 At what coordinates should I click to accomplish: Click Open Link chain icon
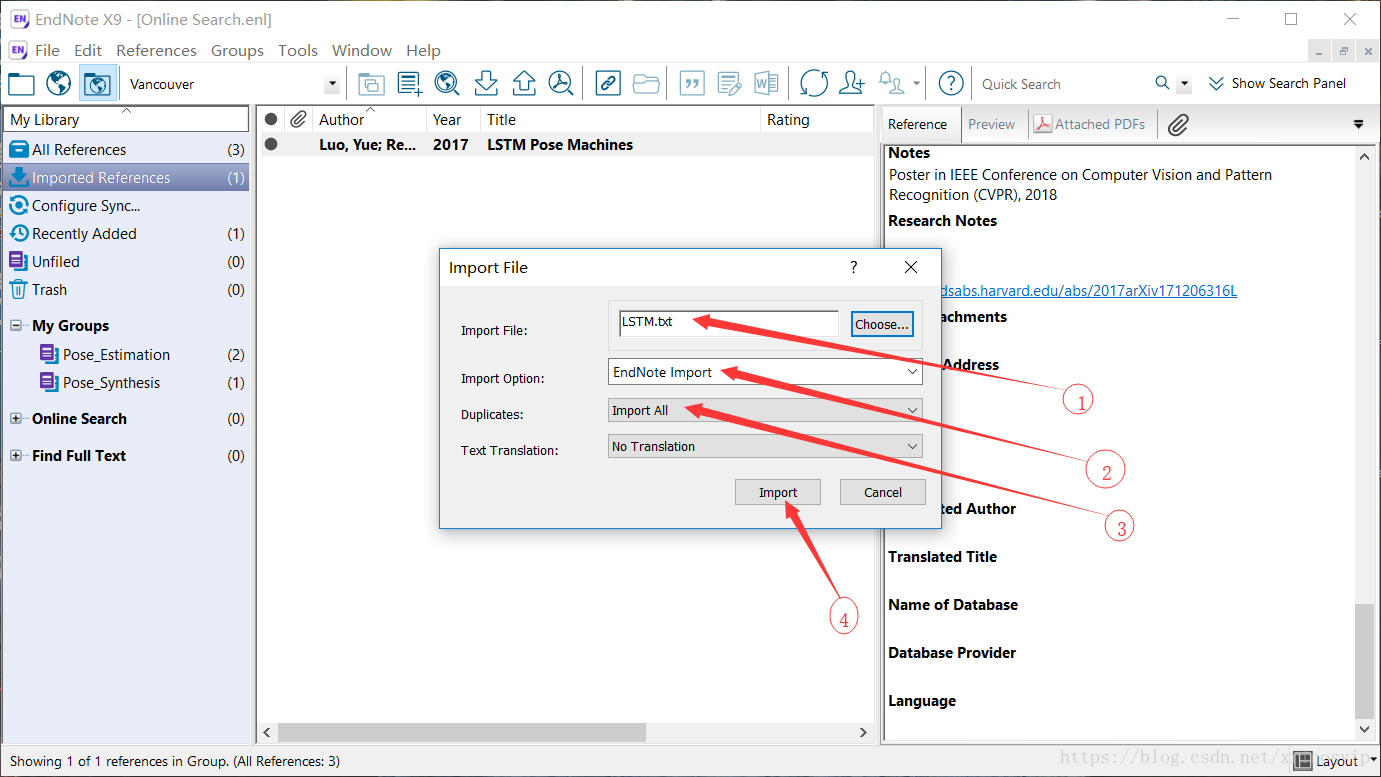point(608,84)
